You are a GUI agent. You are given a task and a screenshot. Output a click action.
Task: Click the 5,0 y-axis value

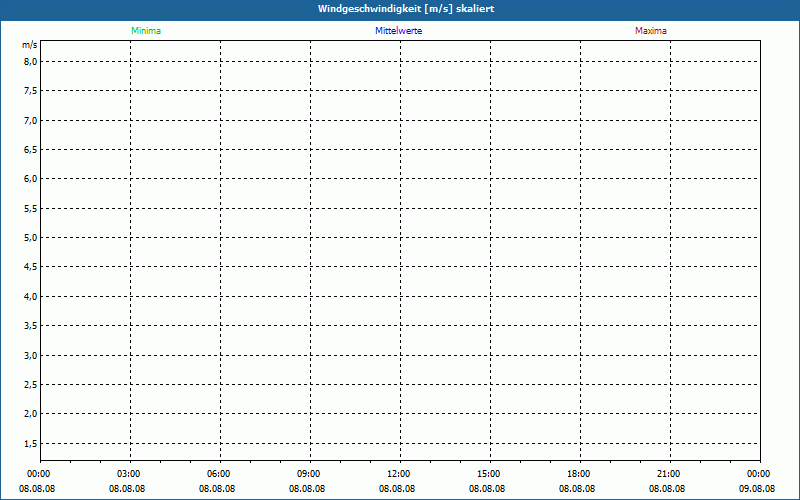[31, 237]
